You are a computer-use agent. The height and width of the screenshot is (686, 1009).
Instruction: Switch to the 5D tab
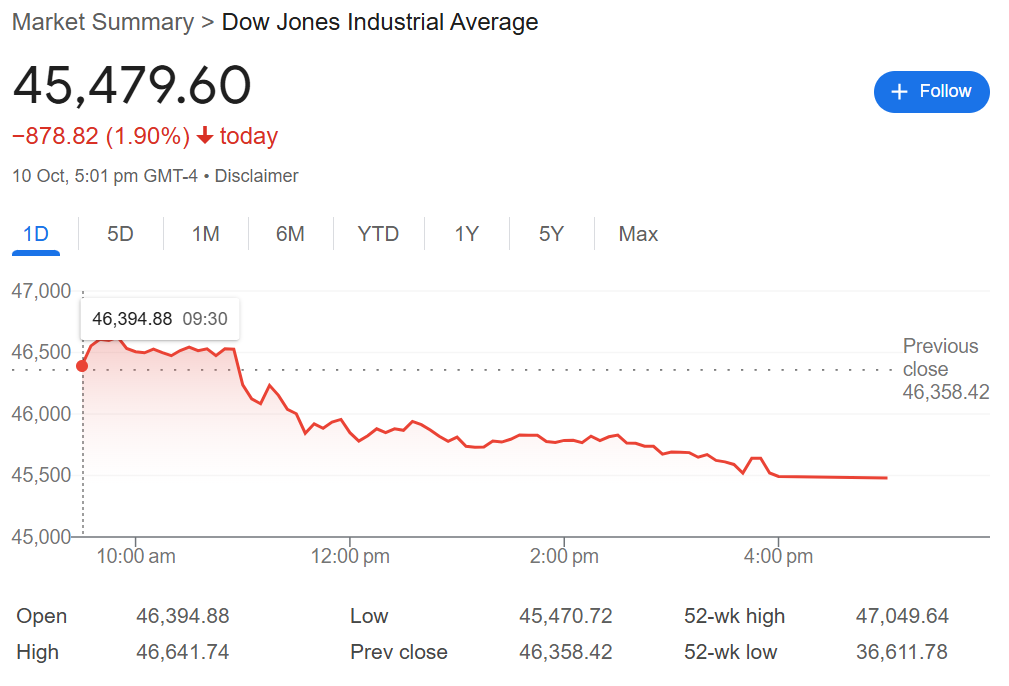click(x=120, y=234)
